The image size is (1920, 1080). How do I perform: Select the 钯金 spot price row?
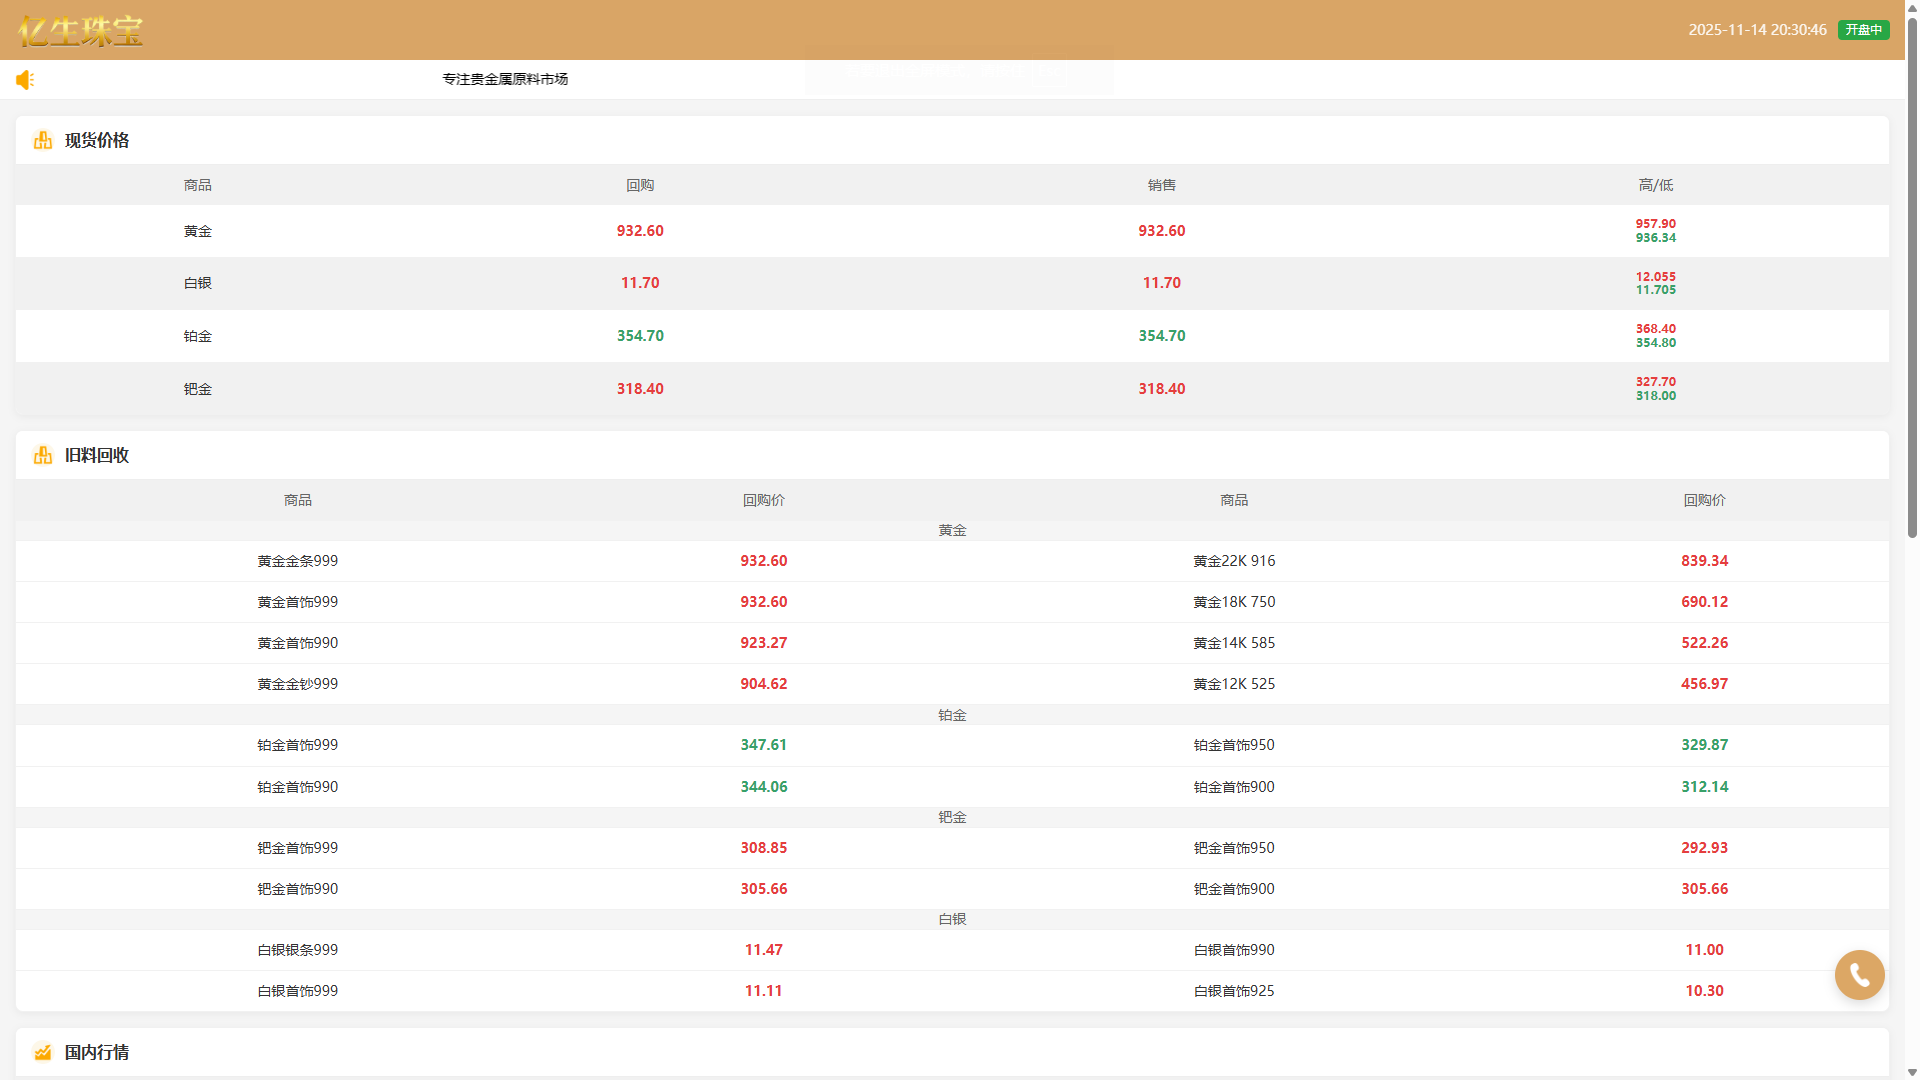click(197, 389)
